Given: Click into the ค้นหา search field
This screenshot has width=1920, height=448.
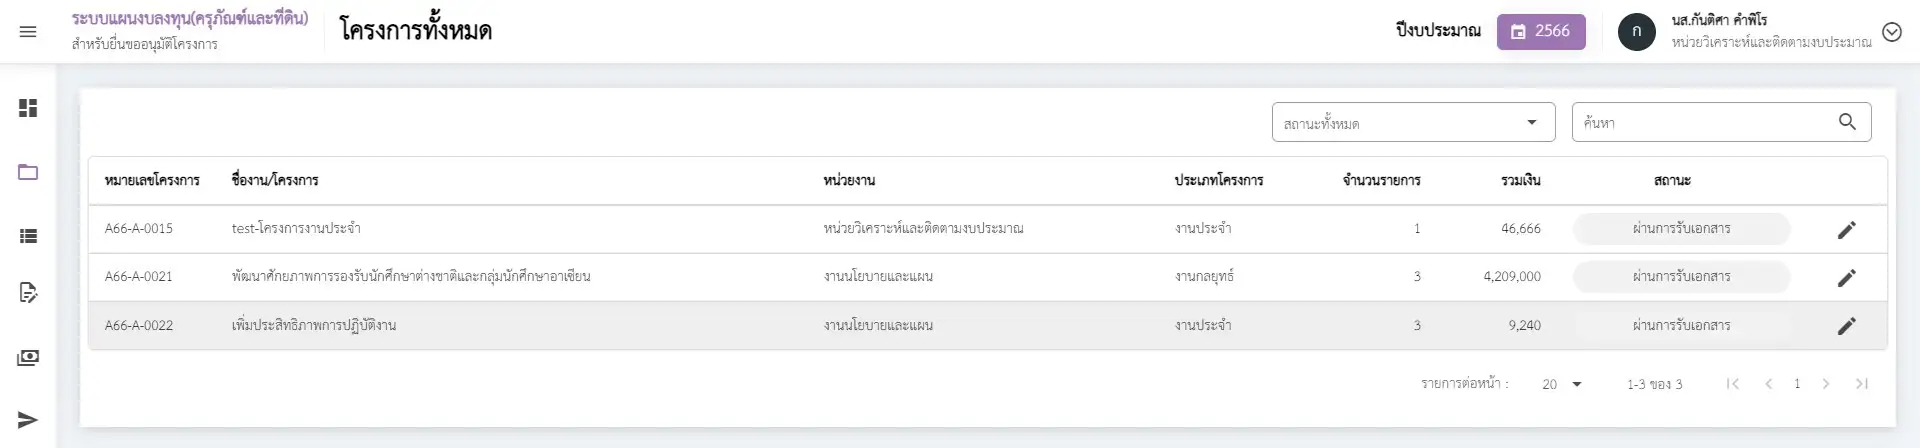Looking at the screenshot, I should [x=1702, y=123].
